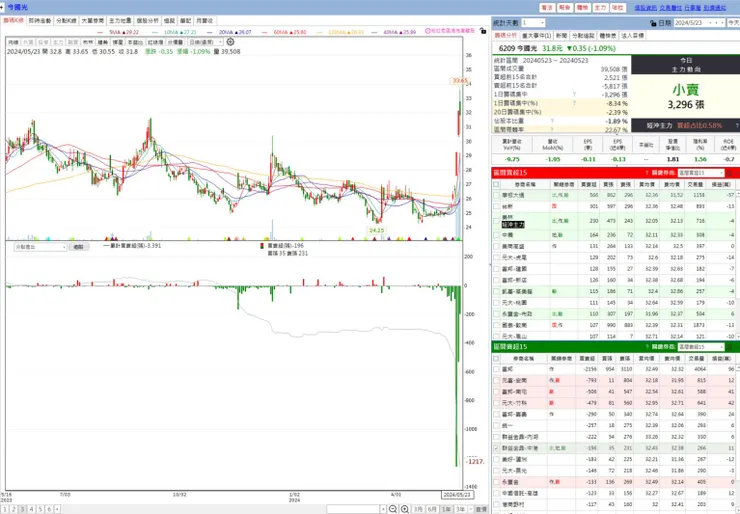Set chart range to 3月
740x514 pixels.
418,509
